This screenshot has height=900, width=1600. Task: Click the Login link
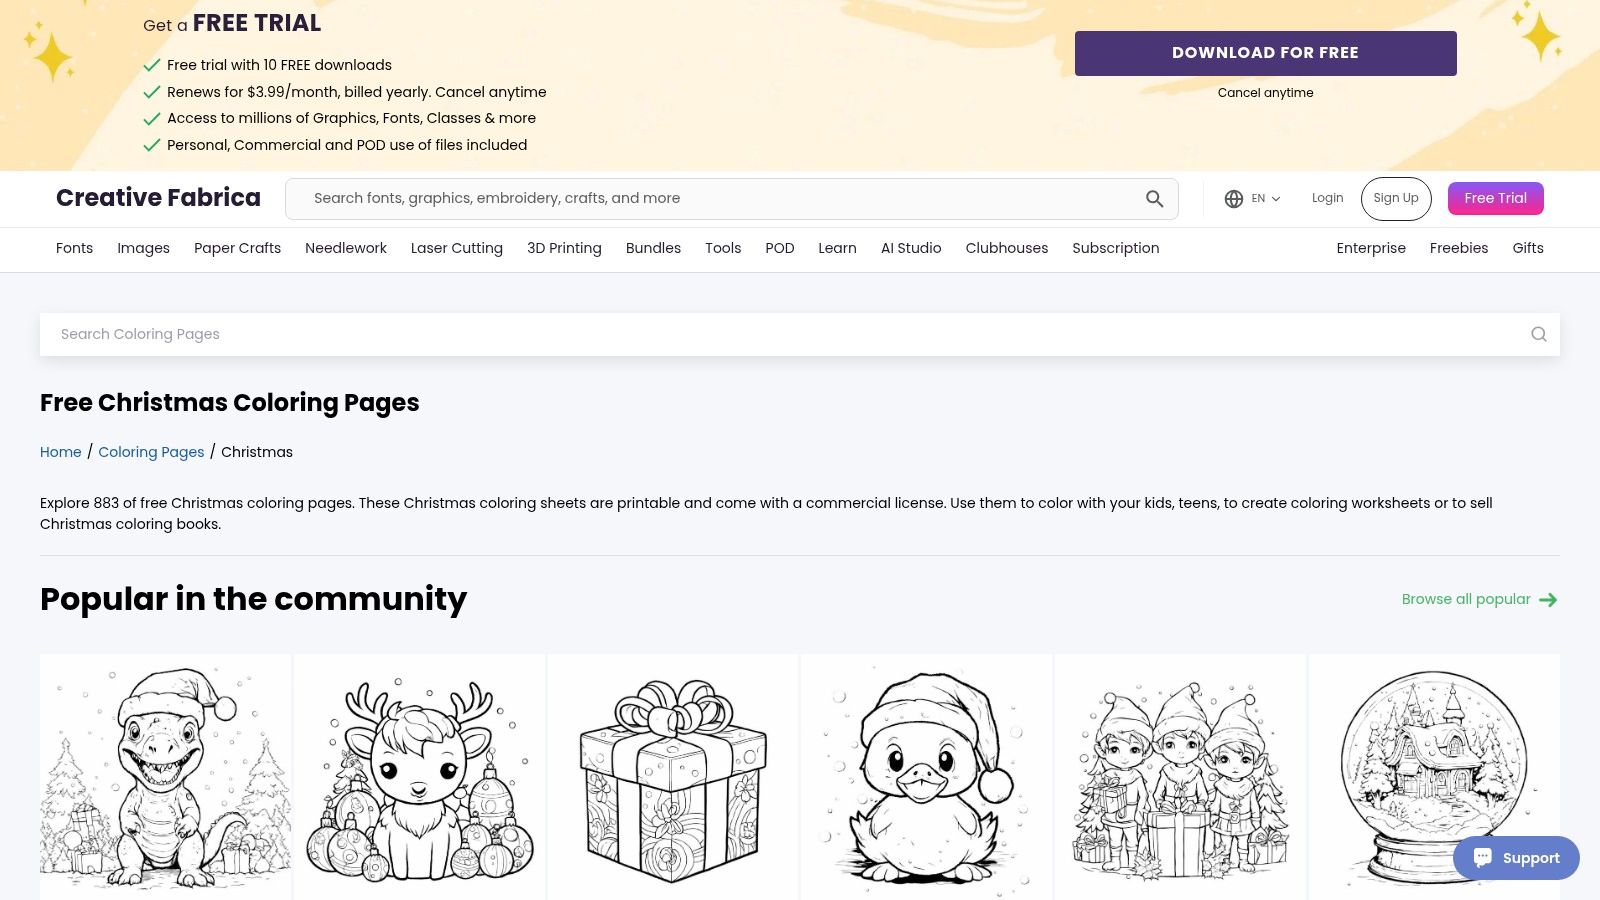pyautogui.click(x=1327, y=198)
